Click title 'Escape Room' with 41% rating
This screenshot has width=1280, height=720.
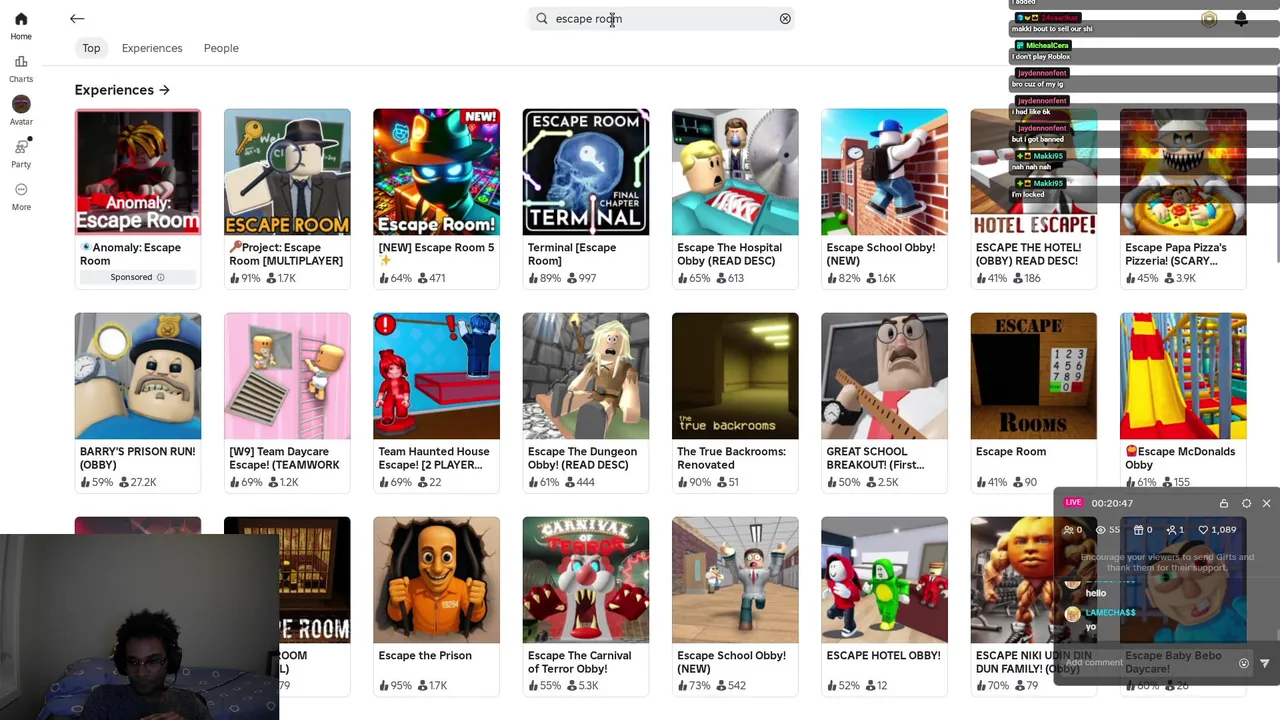click(x=1010, y=452)
